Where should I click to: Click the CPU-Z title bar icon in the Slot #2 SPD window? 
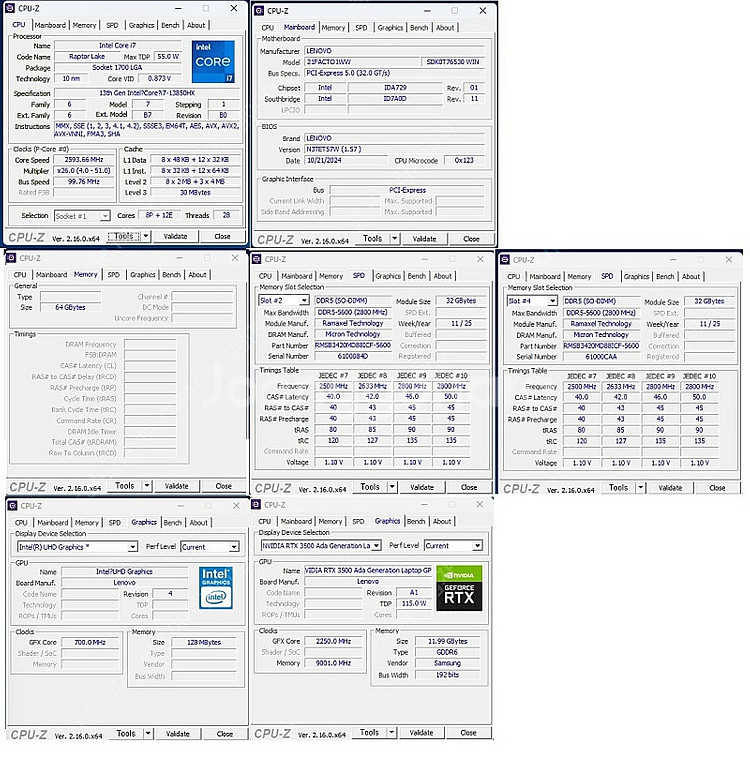257,259
